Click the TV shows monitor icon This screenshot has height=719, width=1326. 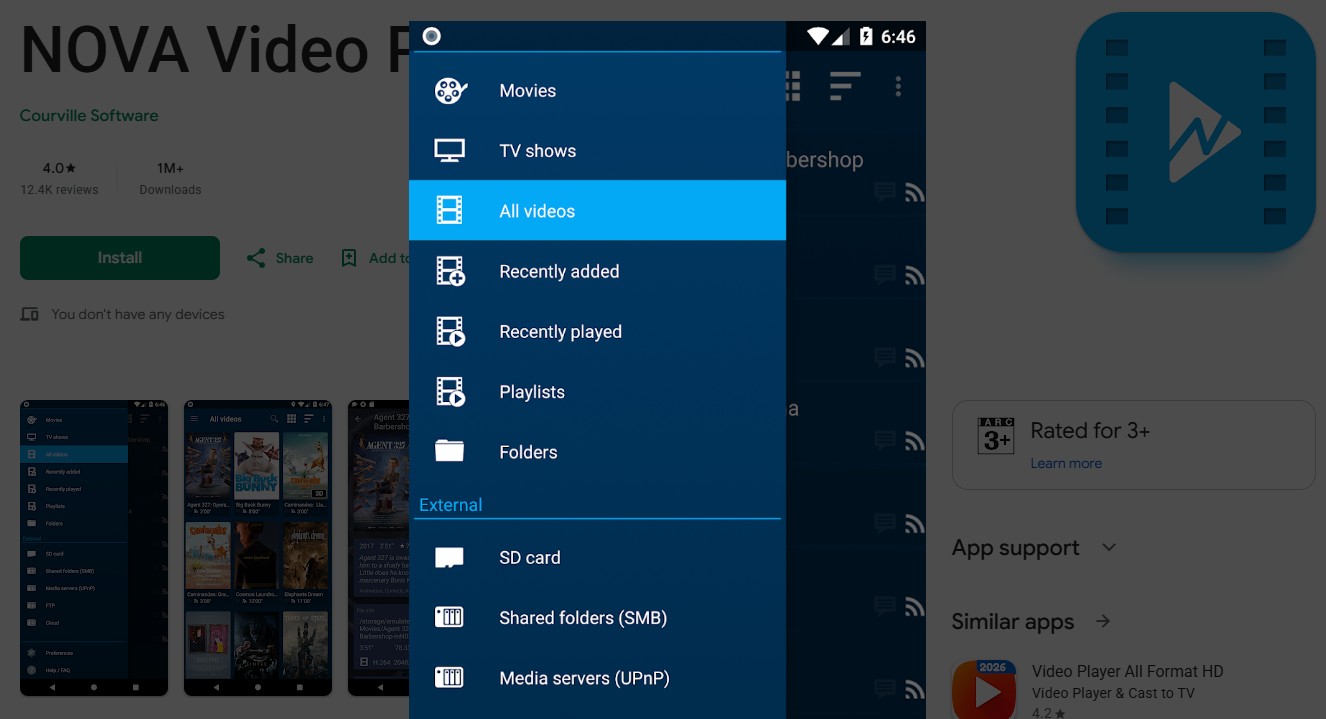[450, 151]
